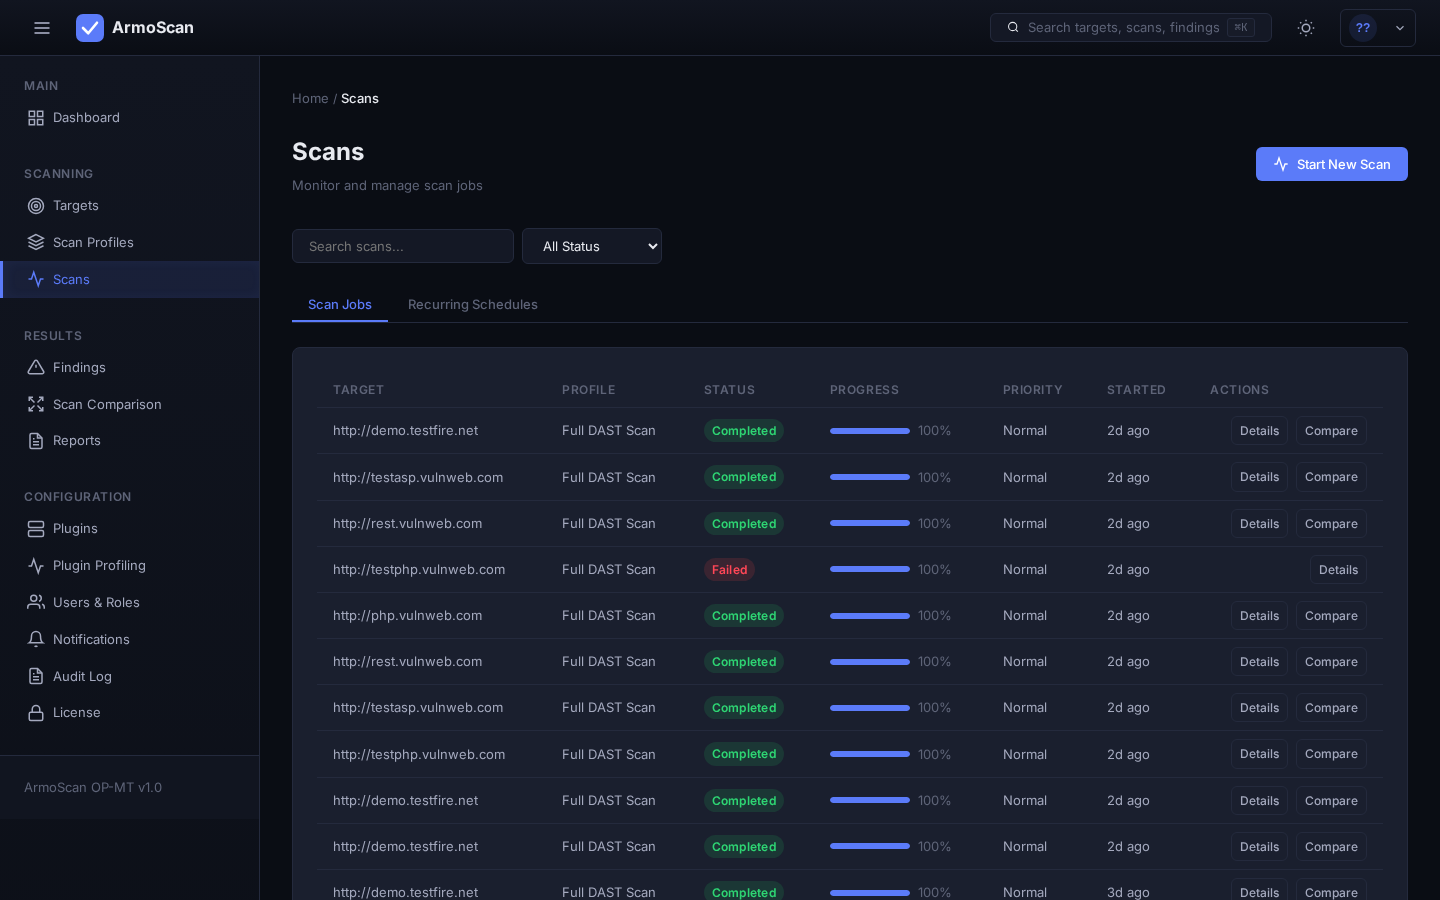This screenshot has width=1440, height=900.
Task: Click the user avatar with question marks
Action: [1363, 28]
